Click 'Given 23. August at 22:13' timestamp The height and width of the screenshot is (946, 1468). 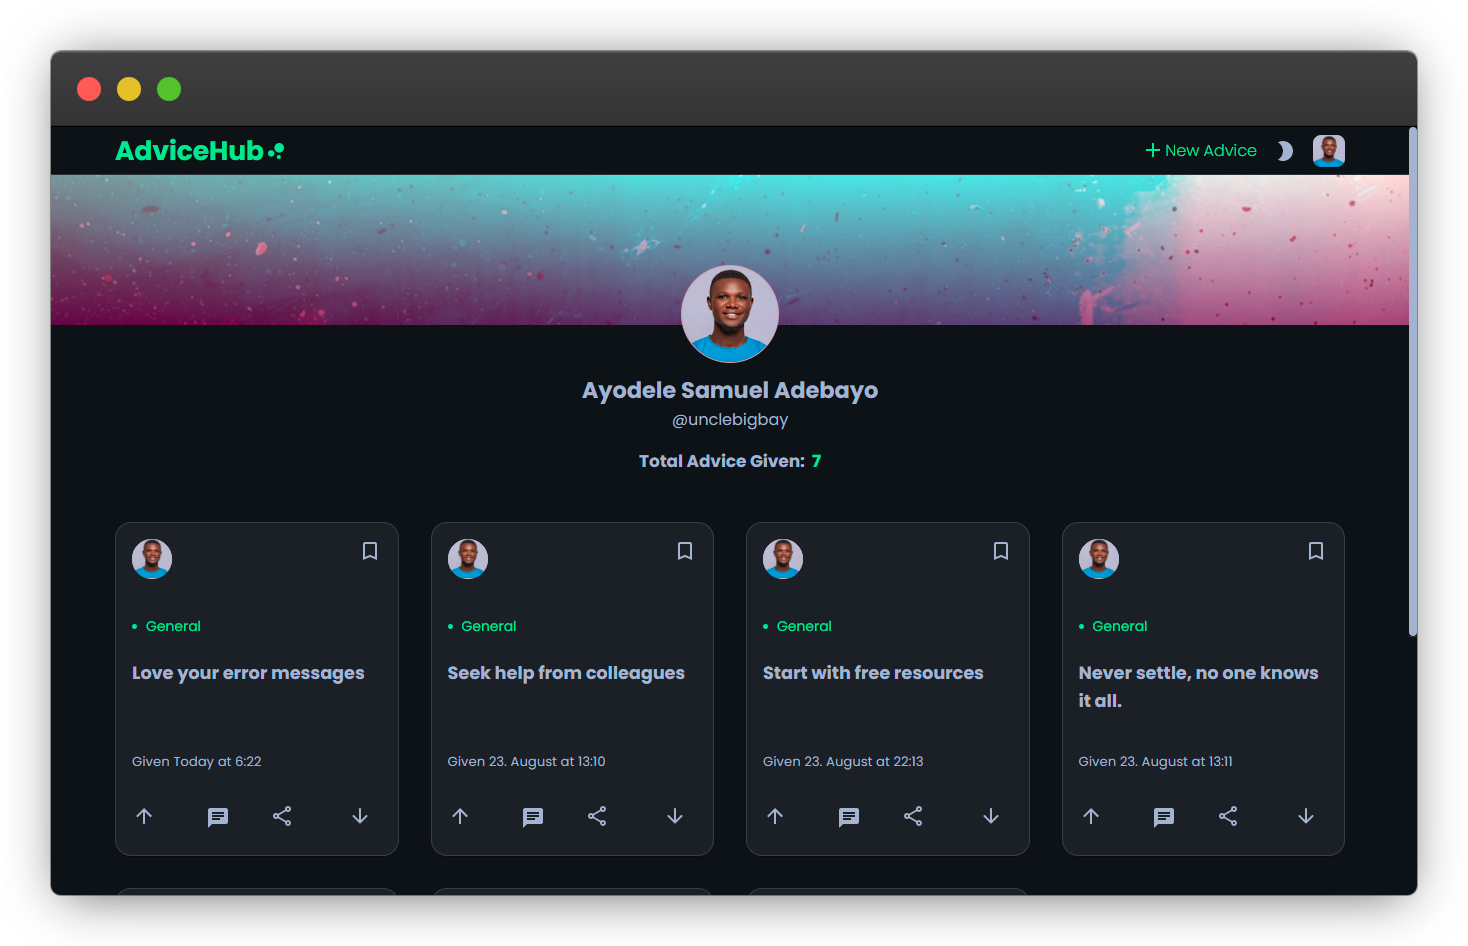[x=843, y=761]
